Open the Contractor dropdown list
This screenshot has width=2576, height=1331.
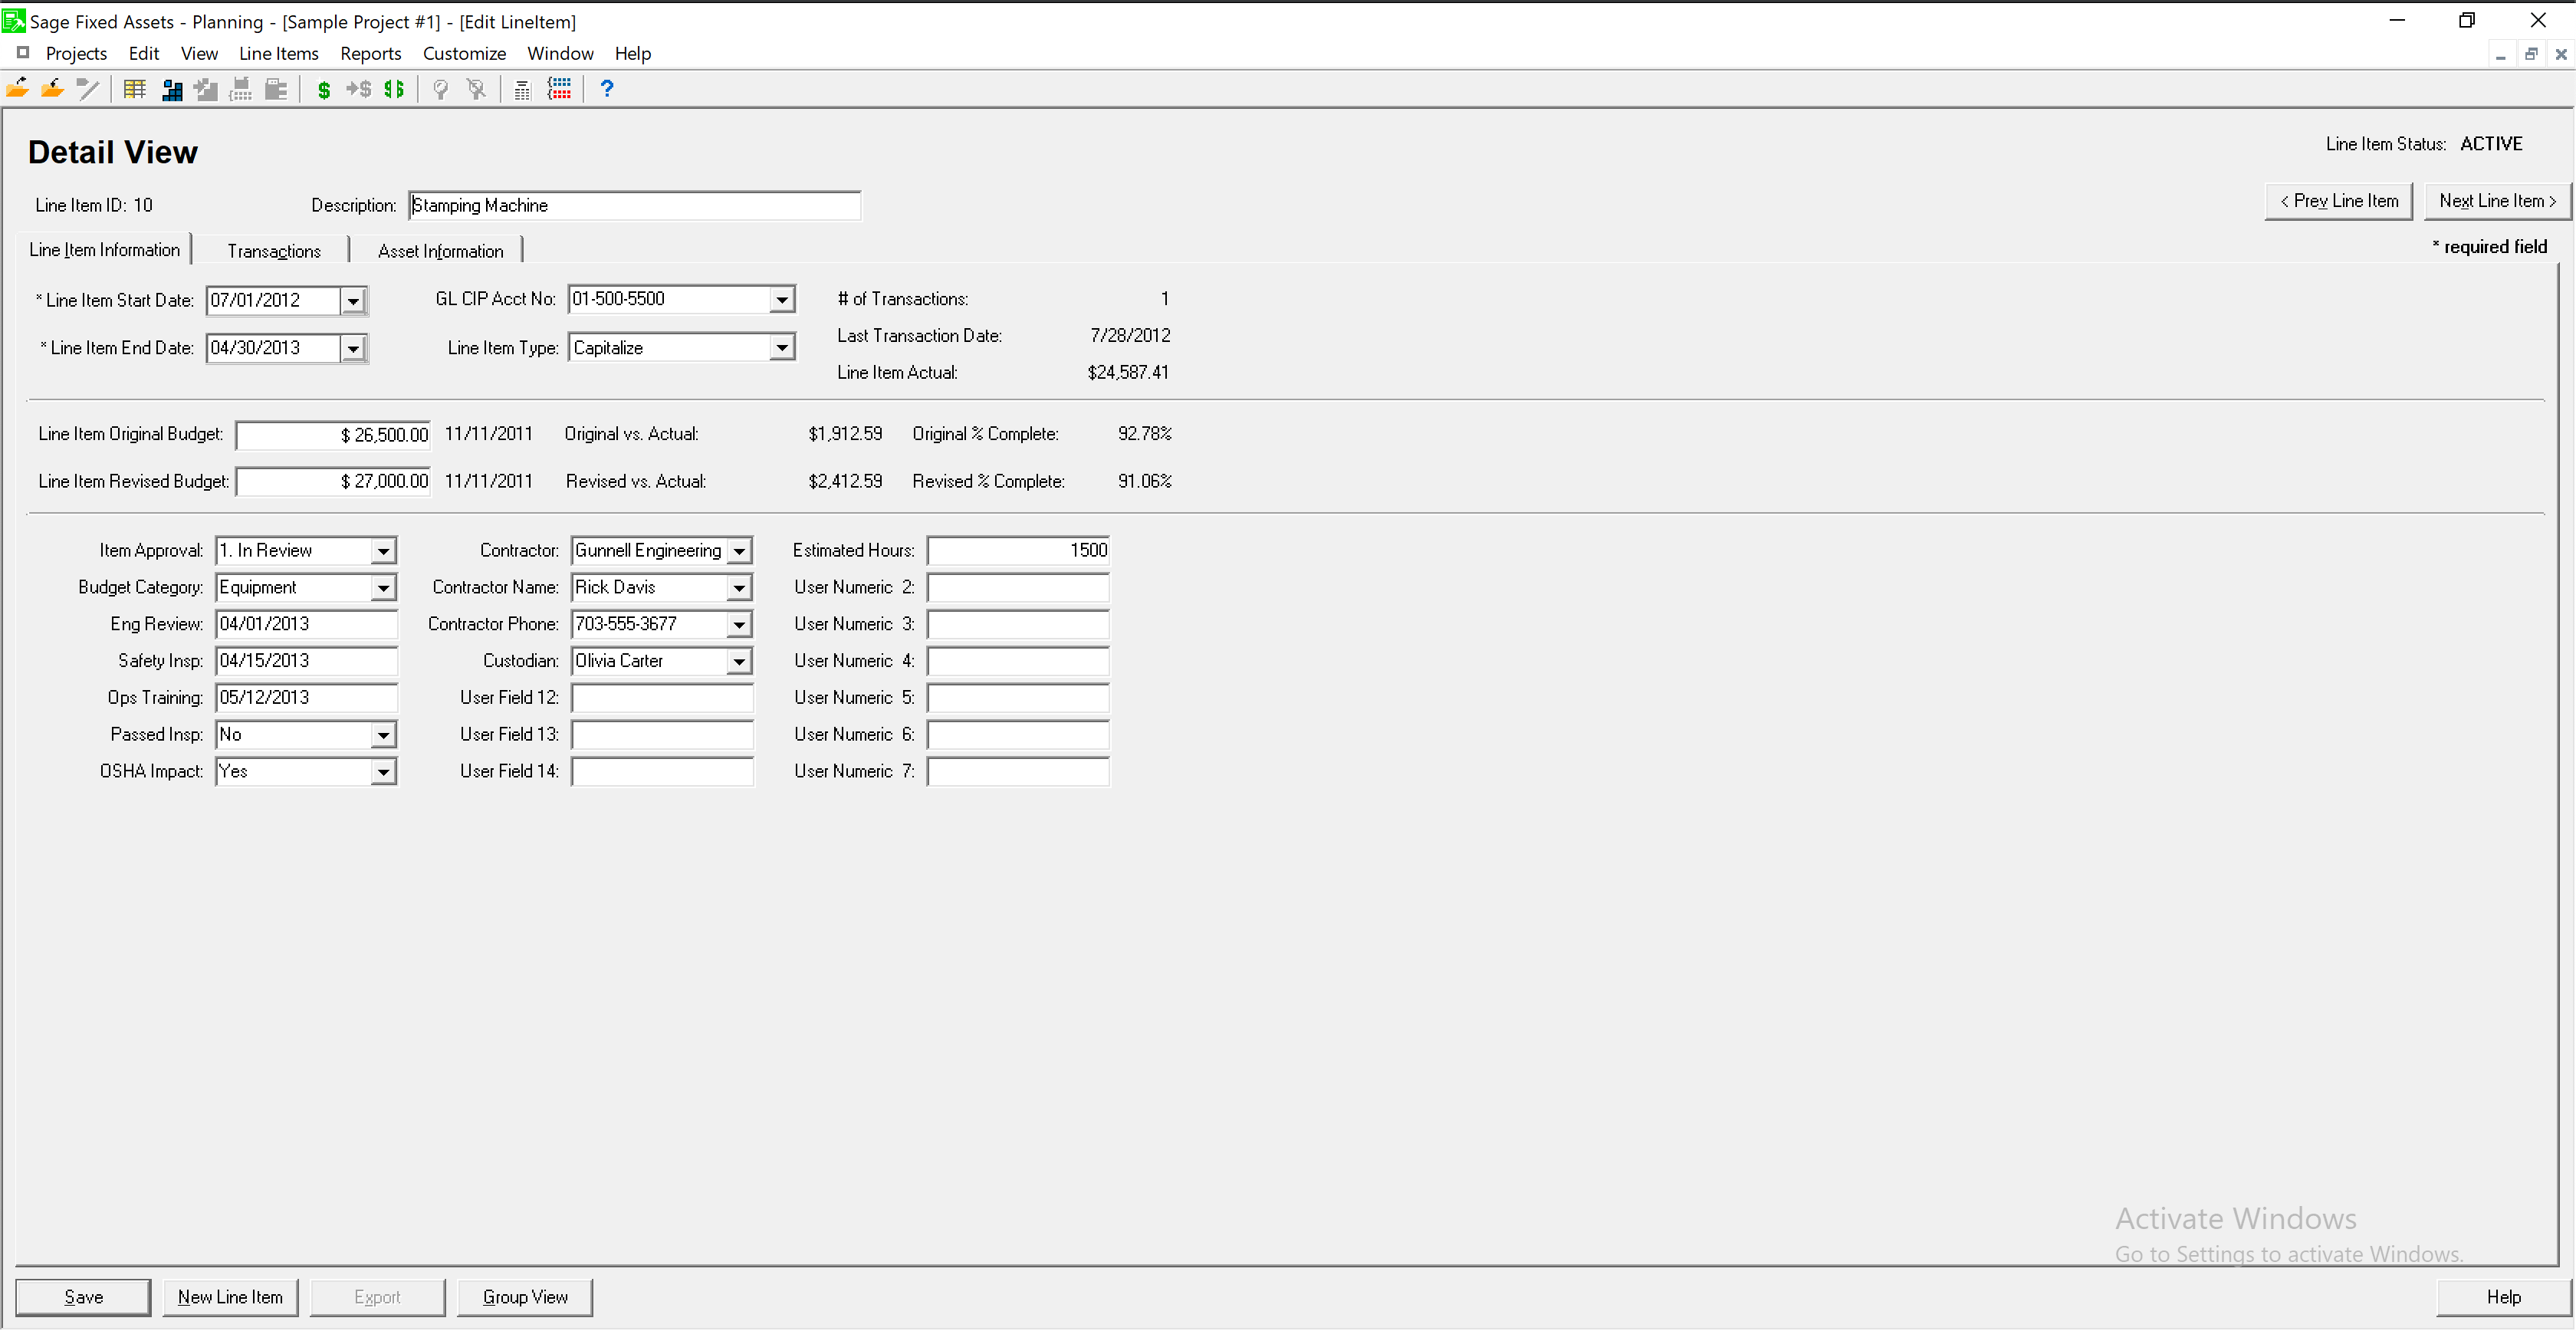739,551
